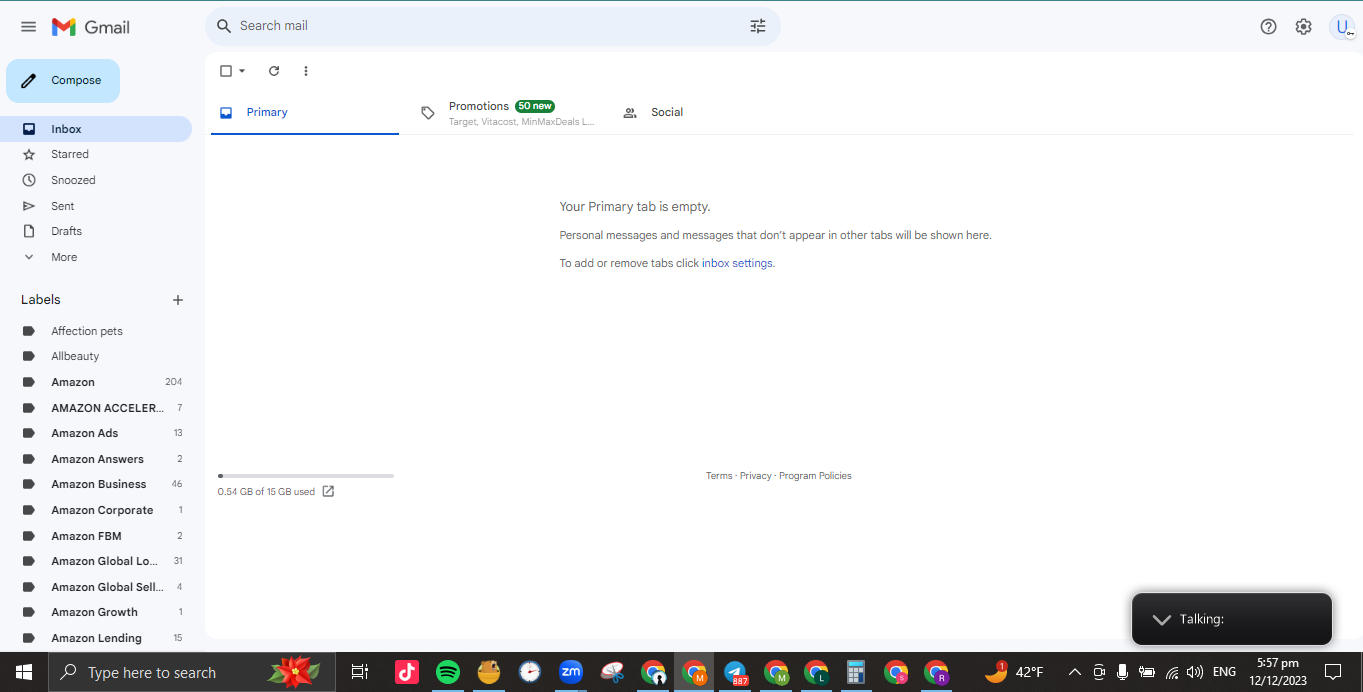Image resolution: width=1363 pixels, height=692 pixels.
Task: Open the Calculator taskbar icon
Action: tap(855, 672)
